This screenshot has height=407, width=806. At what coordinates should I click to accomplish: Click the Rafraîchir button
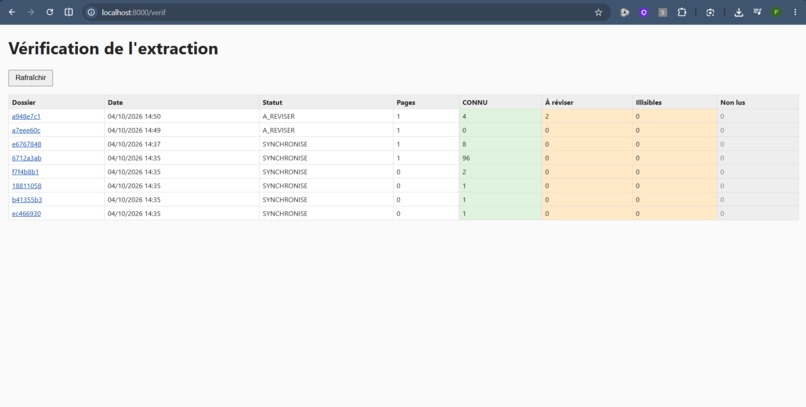pyautogui.click(x=31, y=78)
